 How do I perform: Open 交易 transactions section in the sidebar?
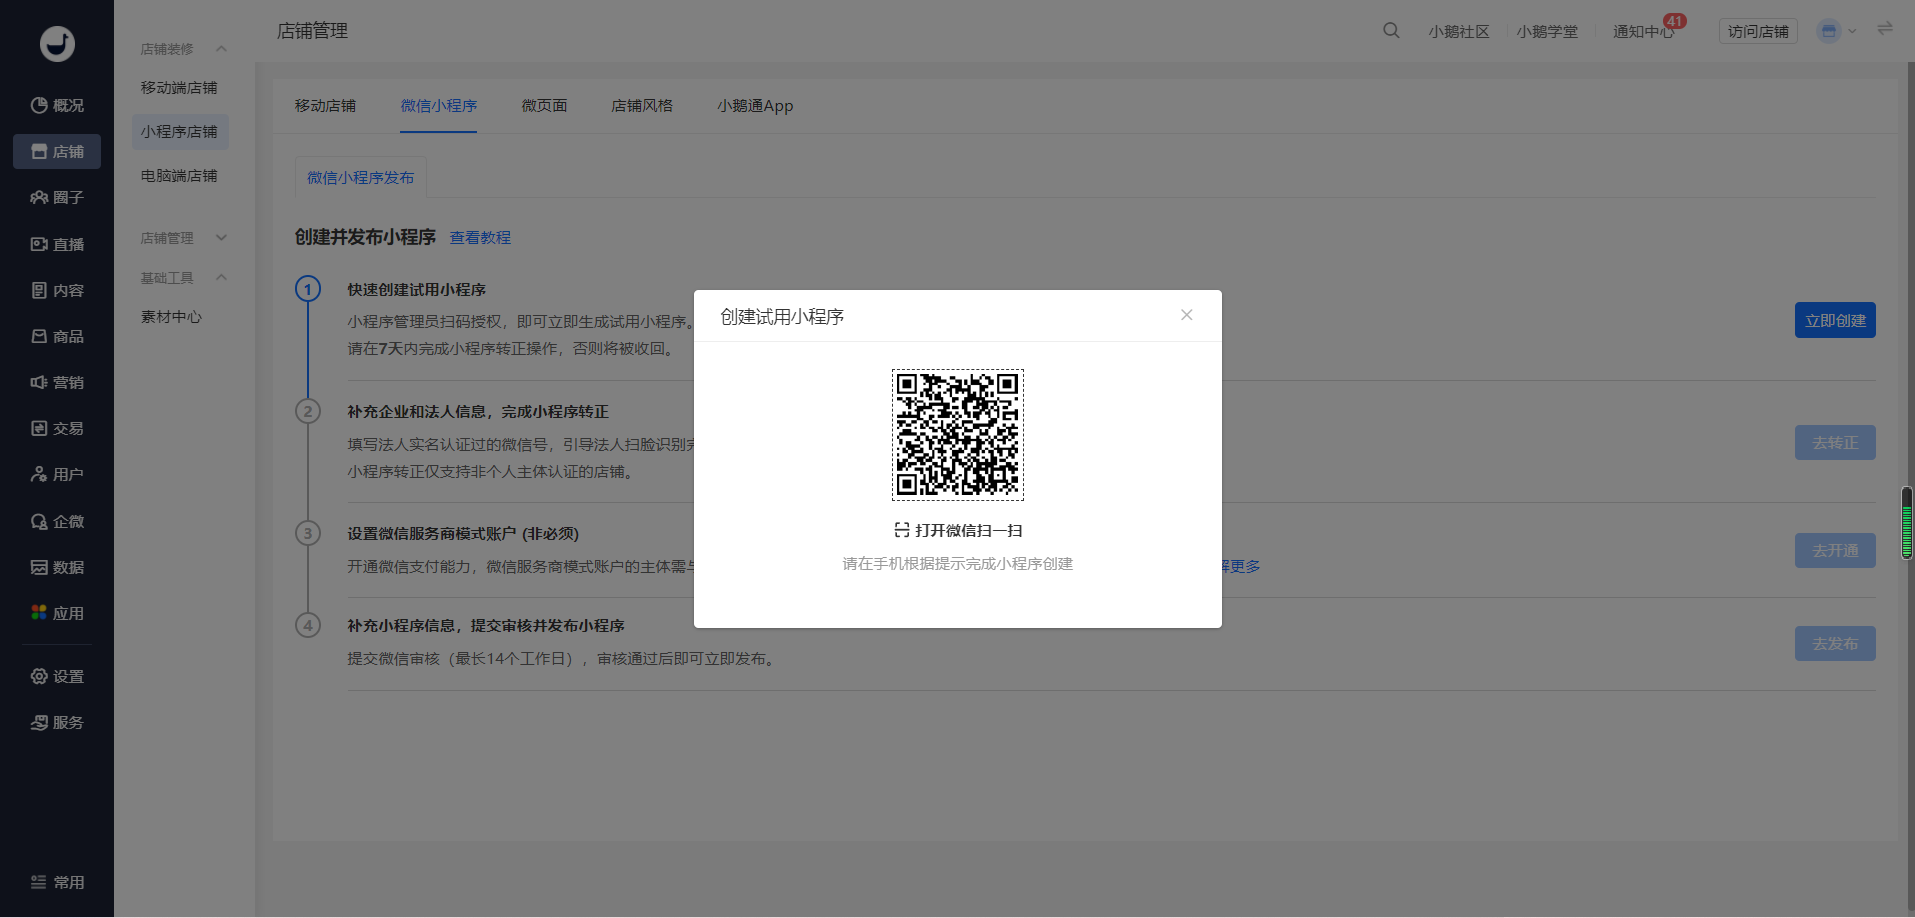[x=57, y=428]
